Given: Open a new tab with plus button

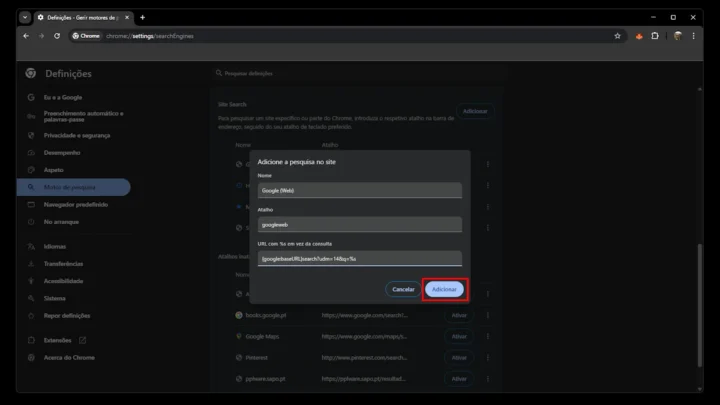Looking at the screenshot, I should coord(142,17).
